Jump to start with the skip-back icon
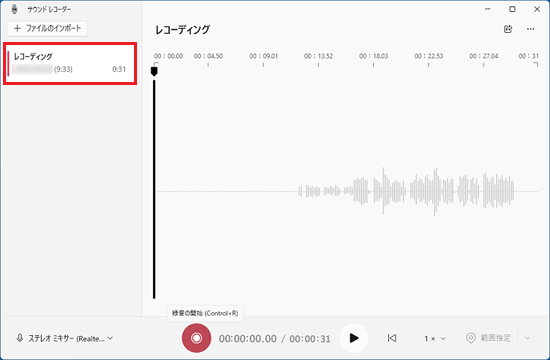The width and height of the screenshot is (550, 360). (392, 338)
